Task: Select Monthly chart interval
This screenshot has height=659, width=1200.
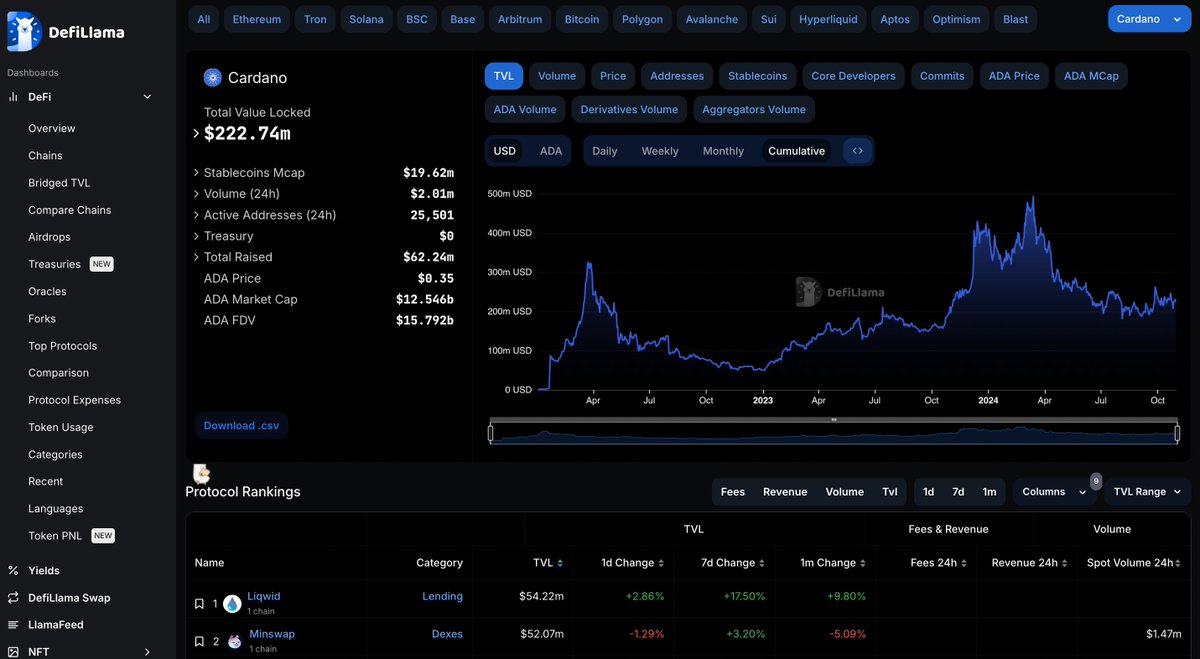Action: [x=723, y=151]
